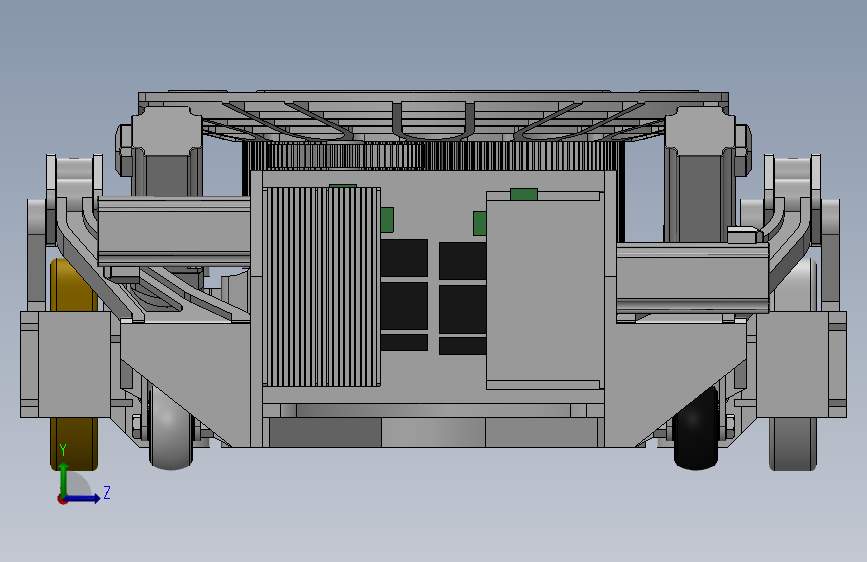867x562 pixels.
Task: Select the circular slotted top plate
Action: pyautogui.click(x=434, y=115)
